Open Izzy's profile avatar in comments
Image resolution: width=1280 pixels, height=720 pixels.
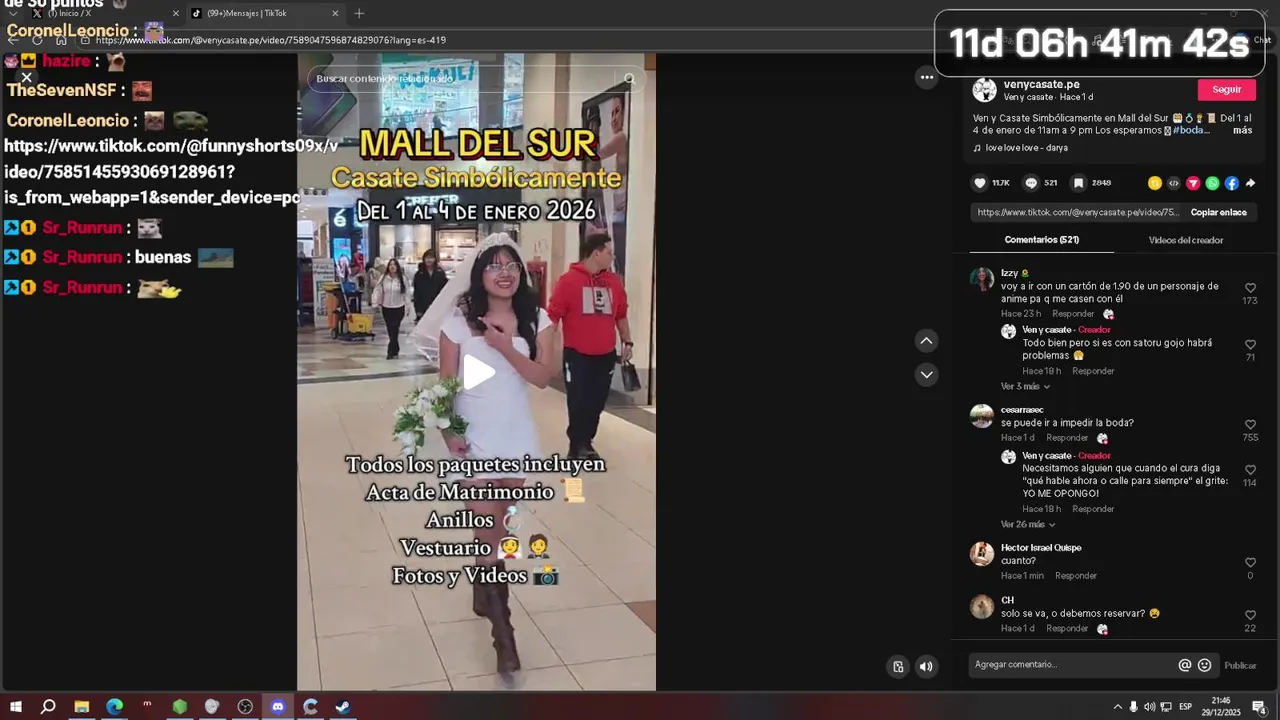coord(982,278)
